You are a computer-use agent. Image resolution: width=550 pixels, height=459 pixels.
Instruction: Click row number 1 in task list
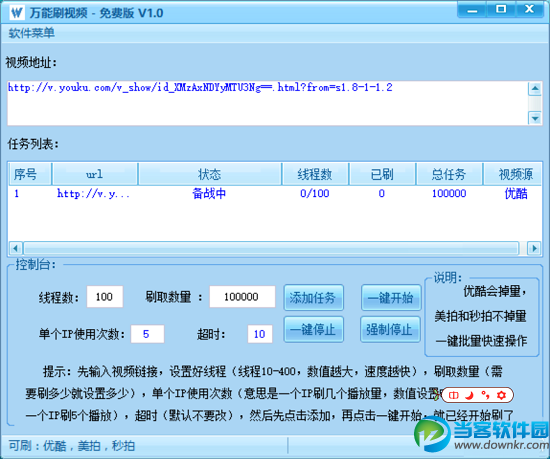point(16,194)
